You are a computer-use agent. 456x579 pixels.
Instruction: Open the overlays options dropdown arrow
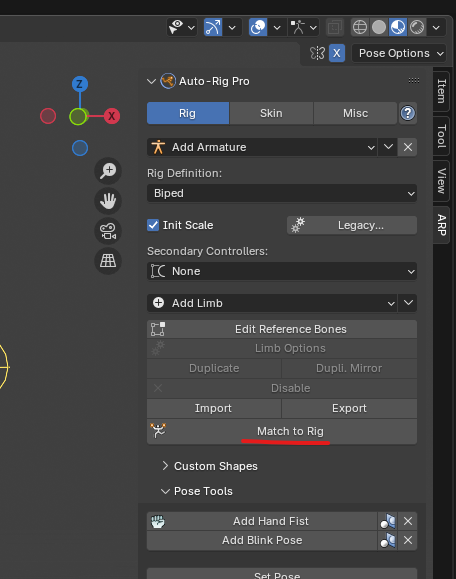pos(277,27)
